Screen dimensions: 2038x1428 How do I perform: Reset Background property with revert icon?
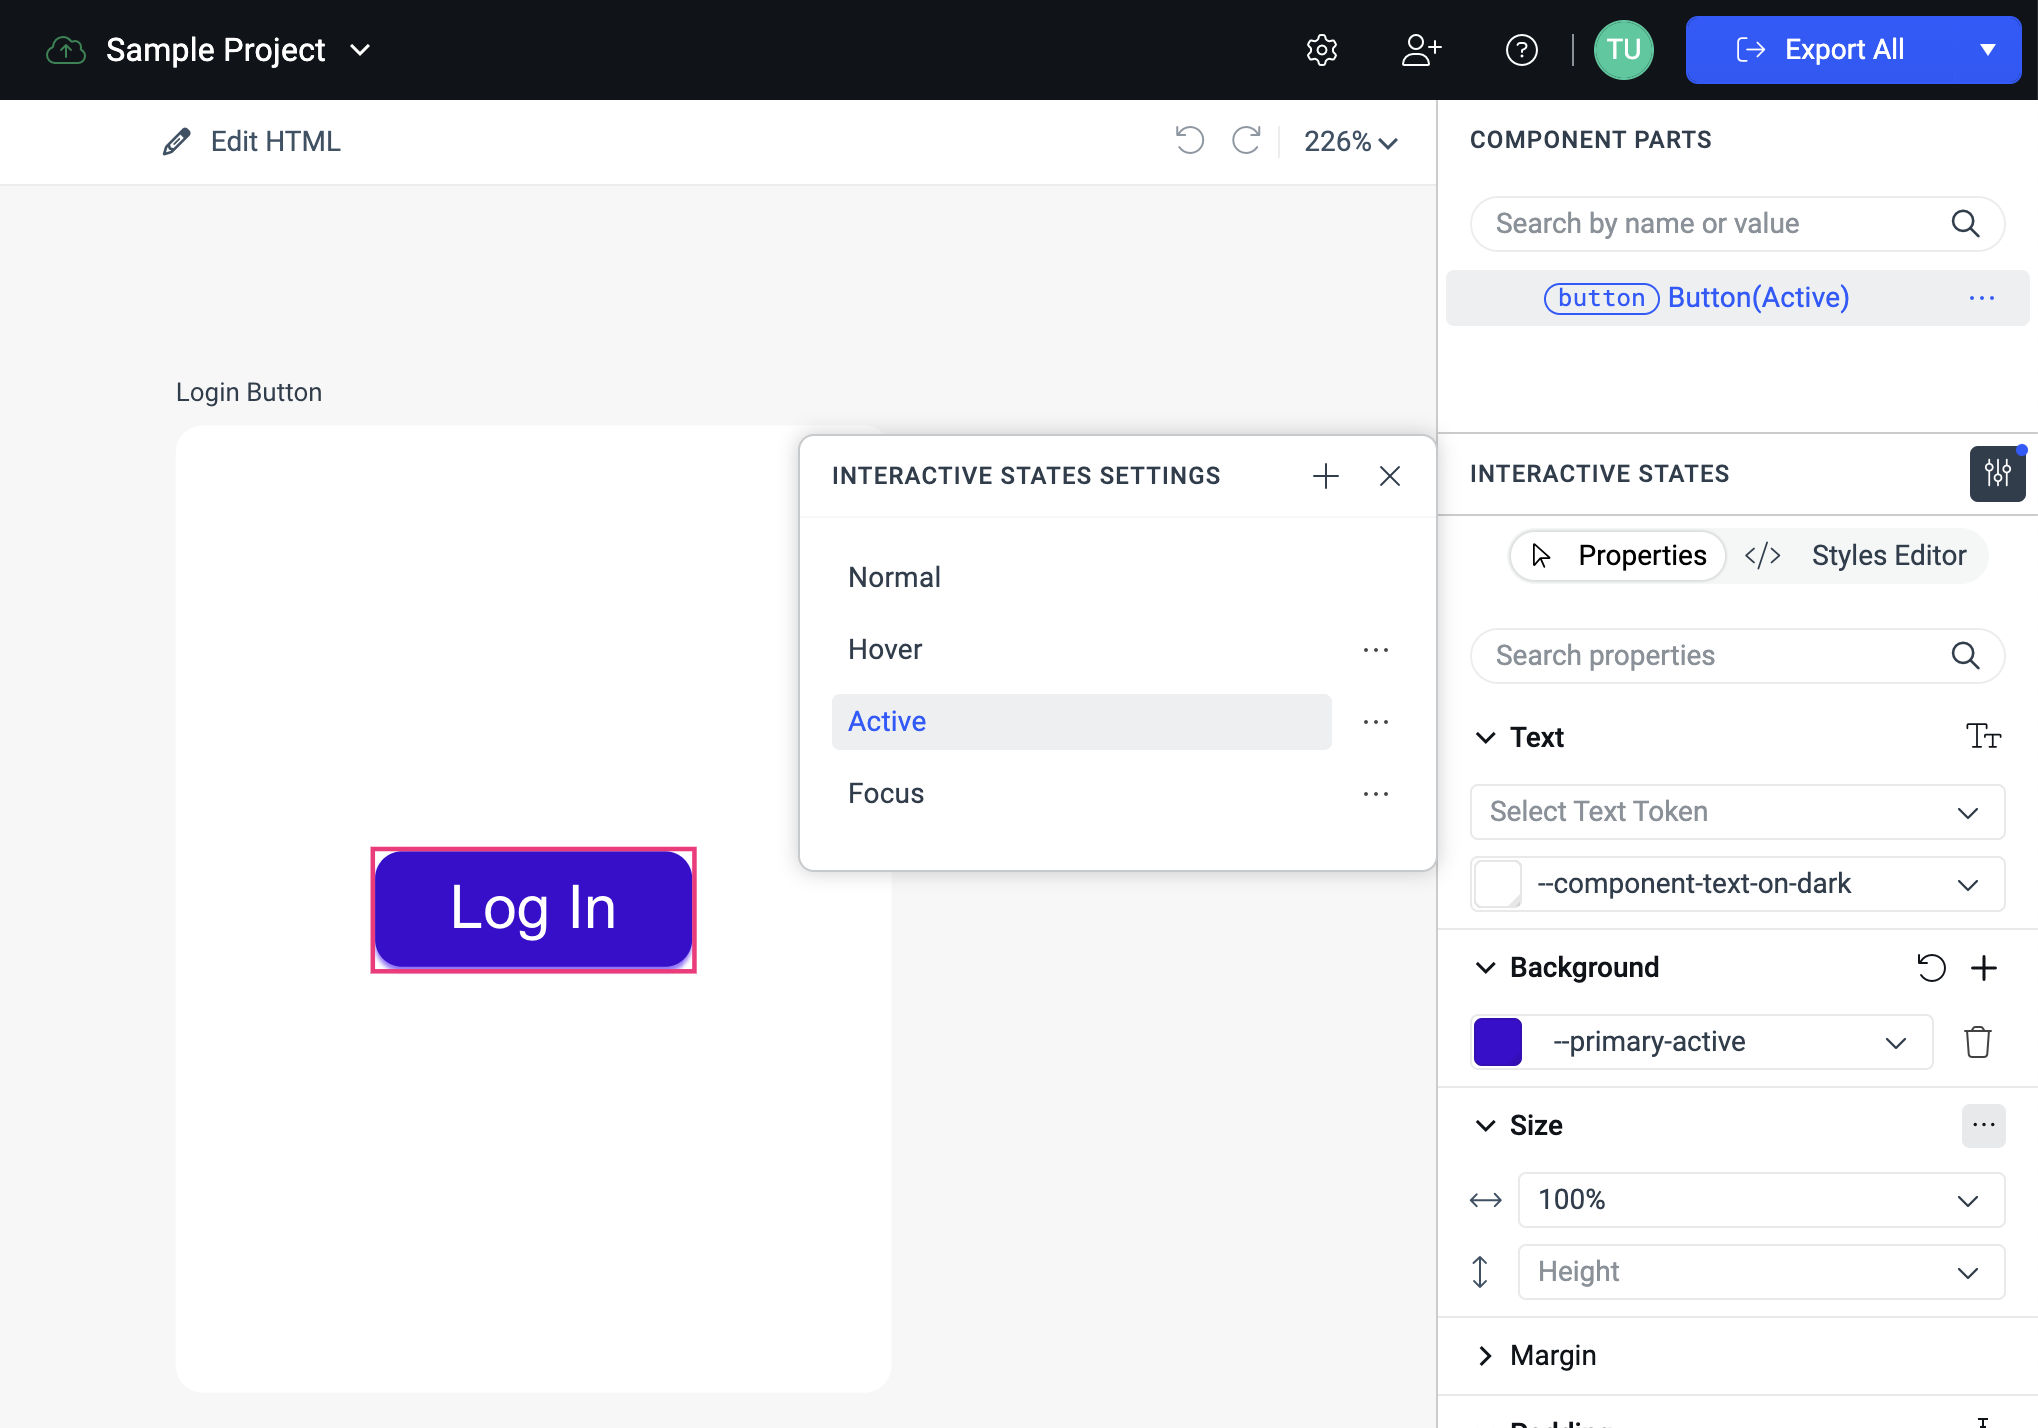[x=1931, y=967]
